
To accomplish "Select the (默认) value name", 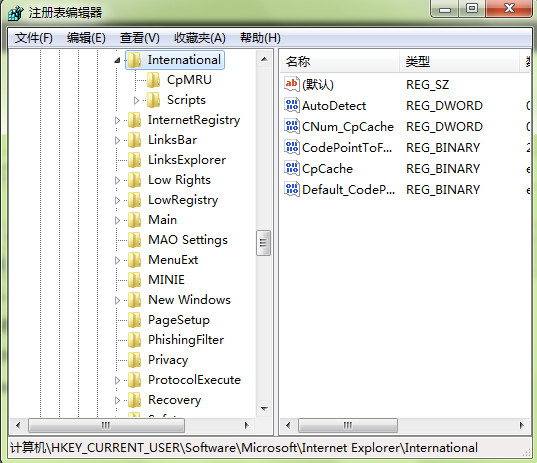I will (x=318, y=85).
